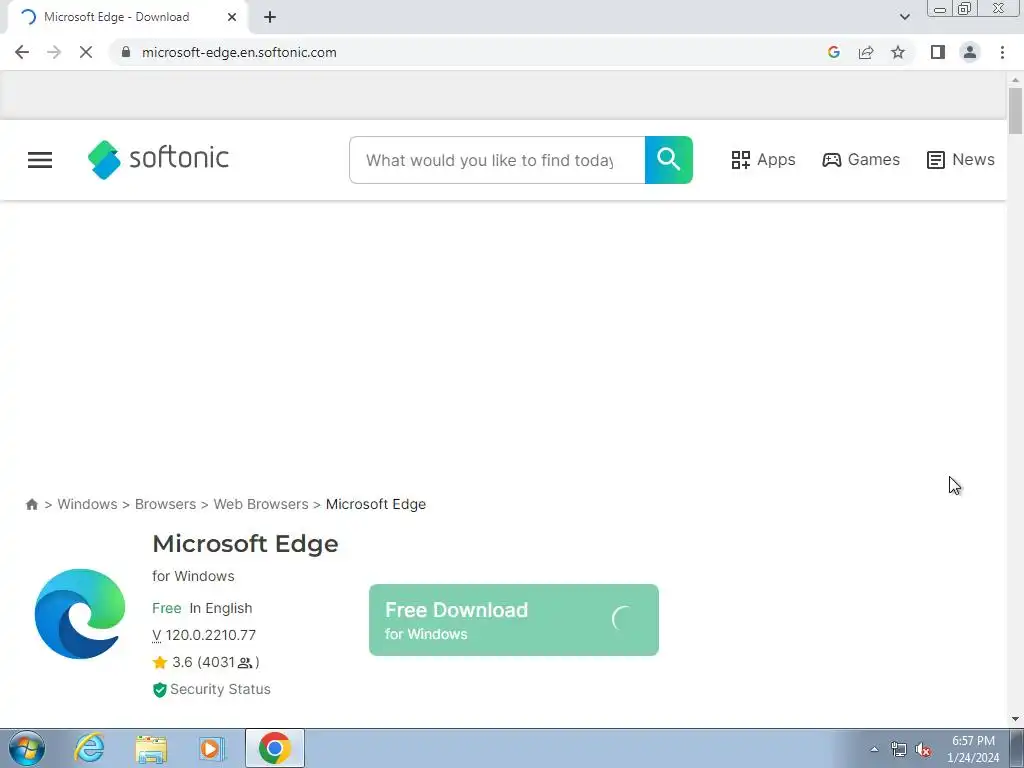Share this page icon
The height and width of the screenshot is (768, 1024).
pyautogui.click(x=866, y=52)
